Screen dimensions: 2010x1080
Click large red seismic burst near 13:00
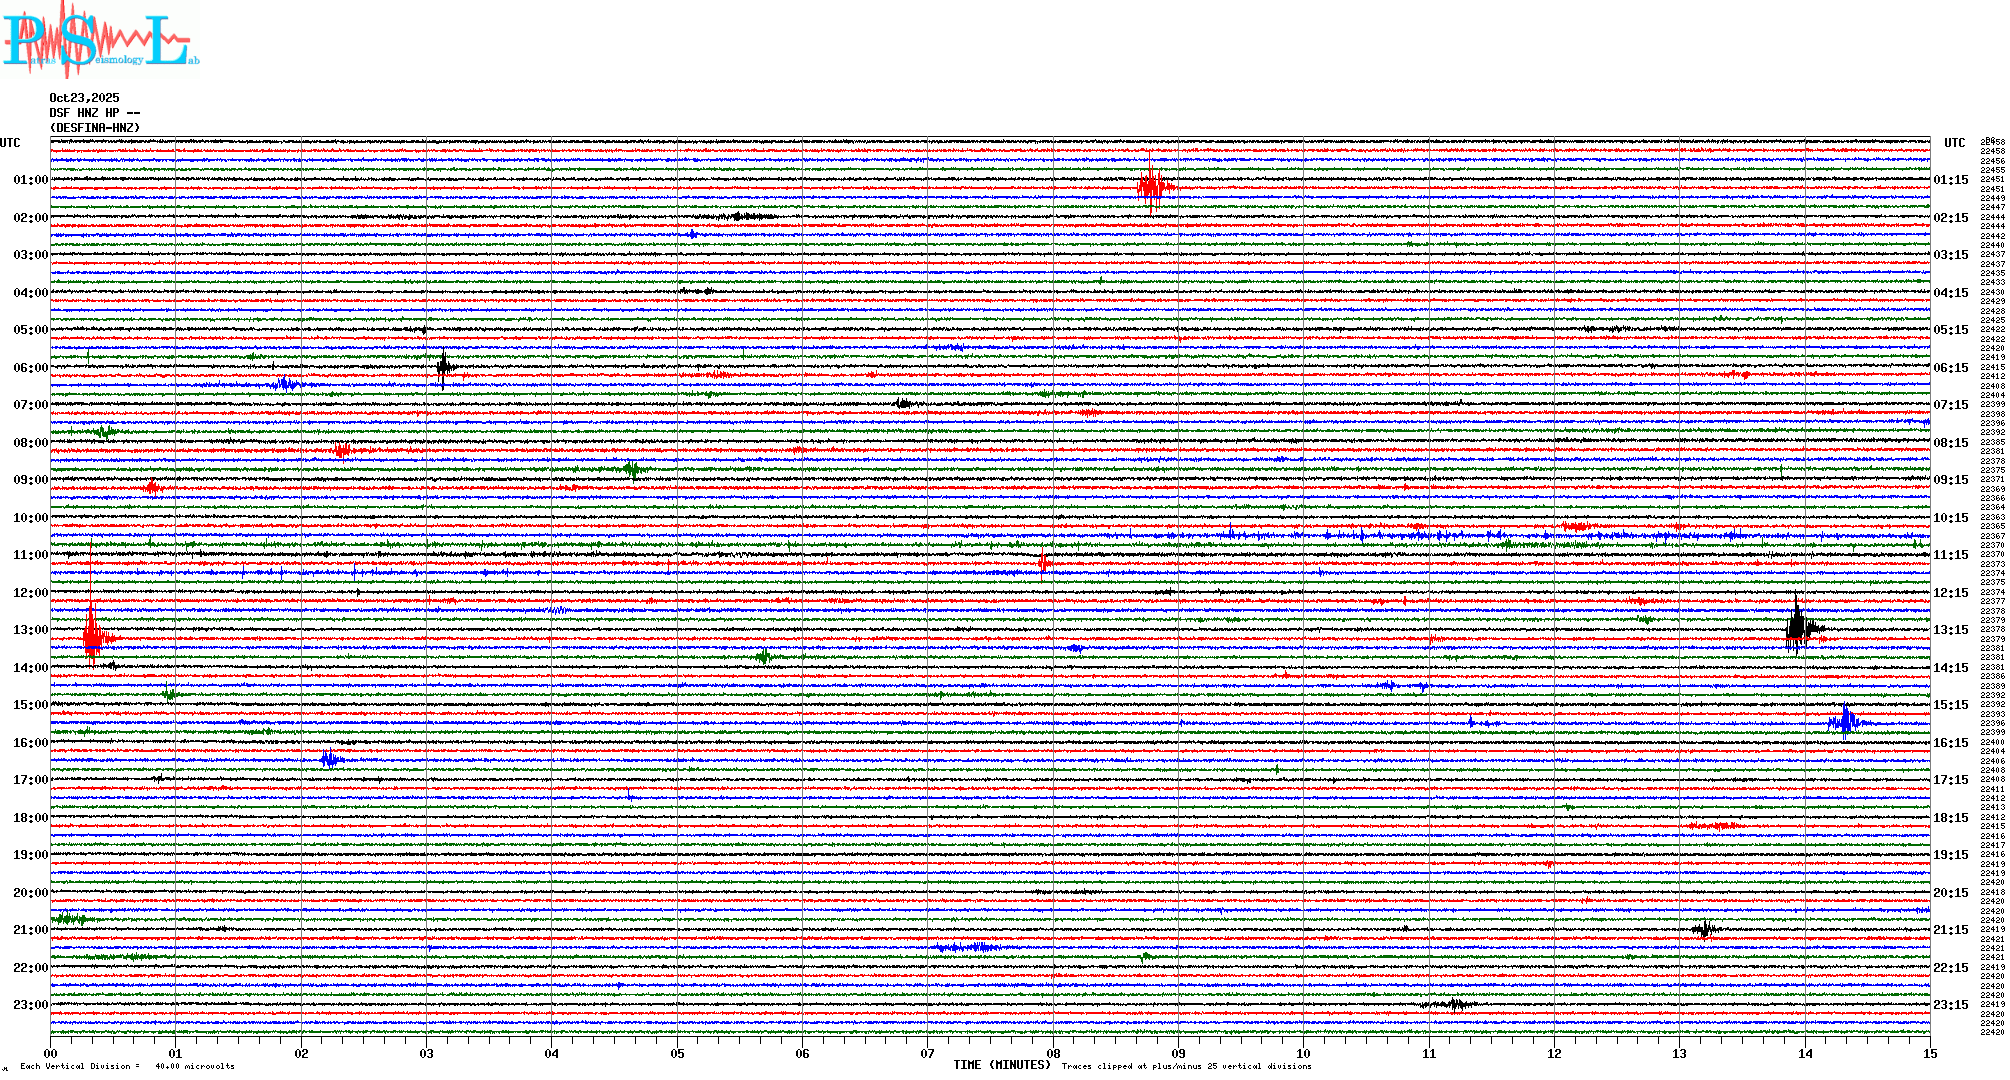coord(93,636)
